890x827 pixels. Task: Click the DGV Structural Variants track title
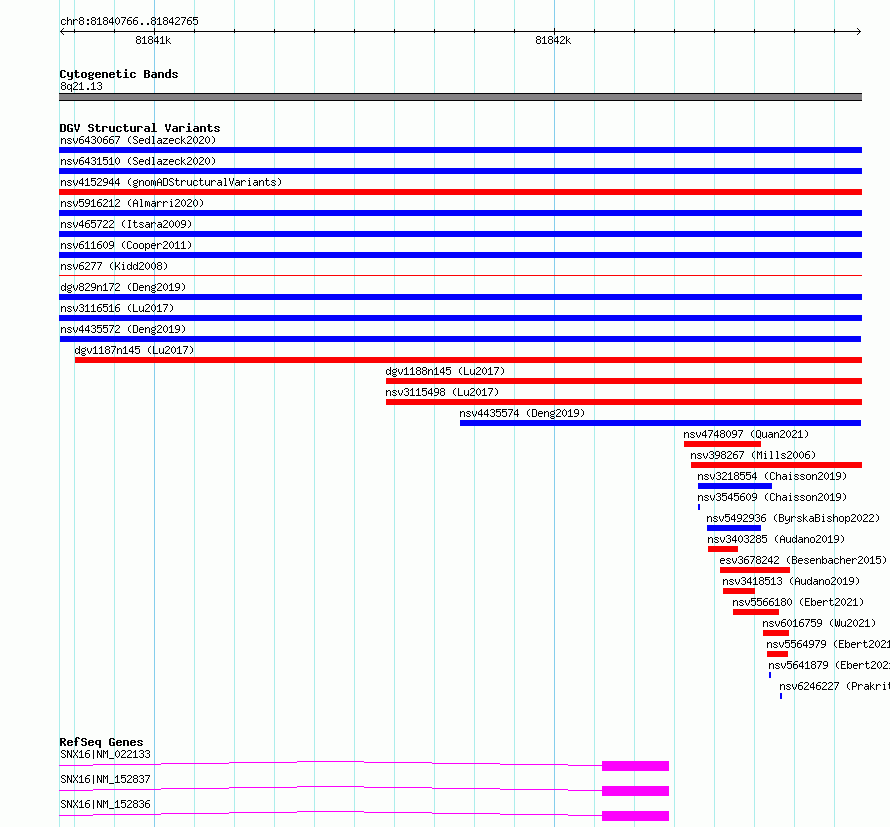pyautogui.click(x=140, y=128)
